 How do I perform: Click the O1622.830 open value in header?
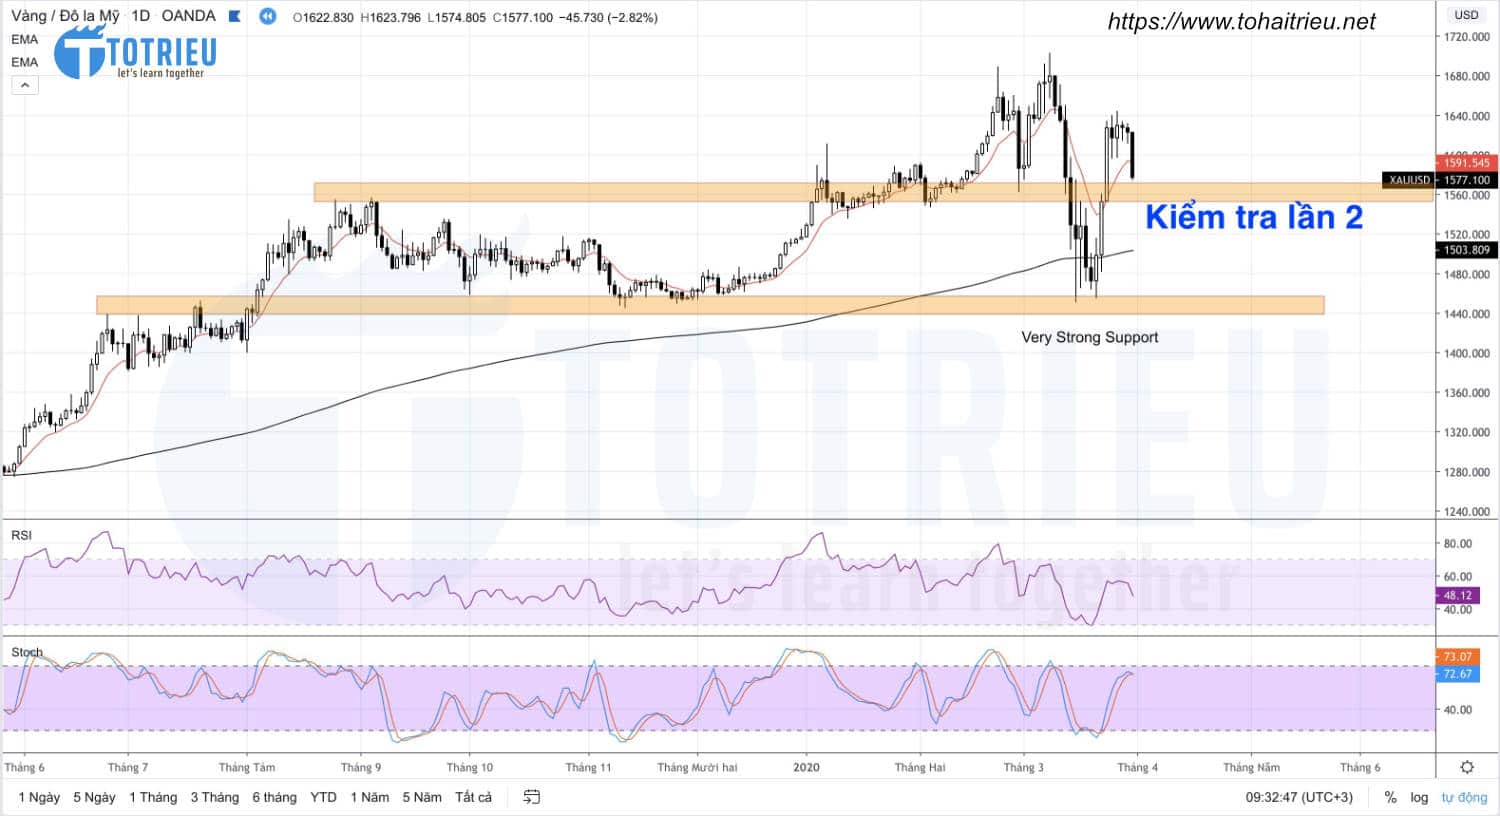(x=323, y=17)
